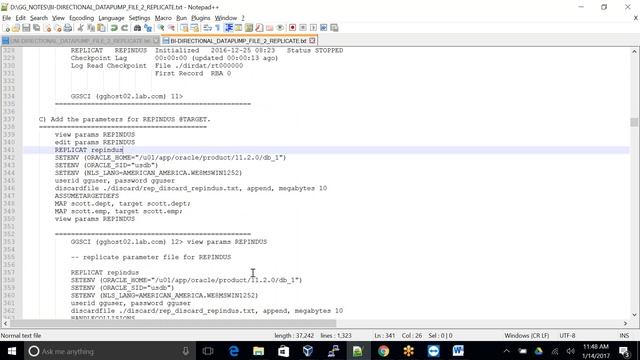
Task: Open the File menu
Action: pos(7,18)
